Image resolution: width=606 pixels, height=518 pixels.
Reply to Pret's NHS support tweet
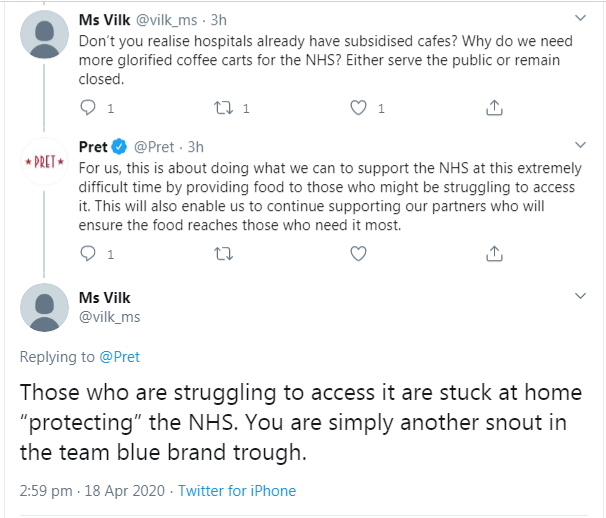tap(89, 255)
